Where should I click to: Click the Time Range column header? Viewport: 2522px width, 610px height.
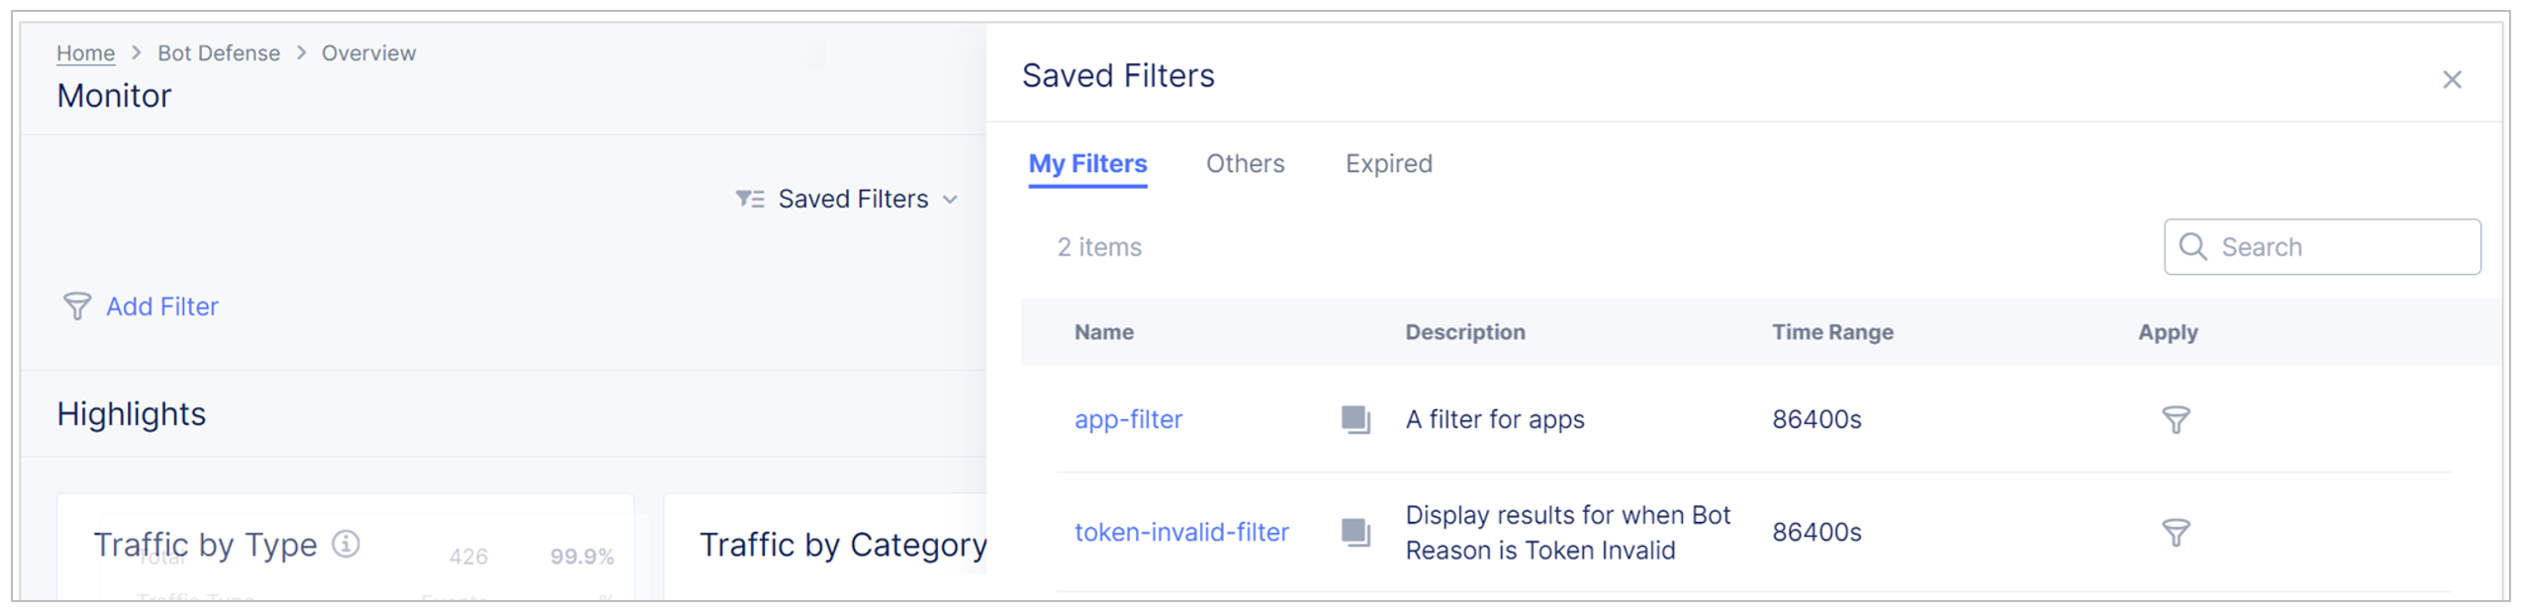click(x=1833, y=332)
